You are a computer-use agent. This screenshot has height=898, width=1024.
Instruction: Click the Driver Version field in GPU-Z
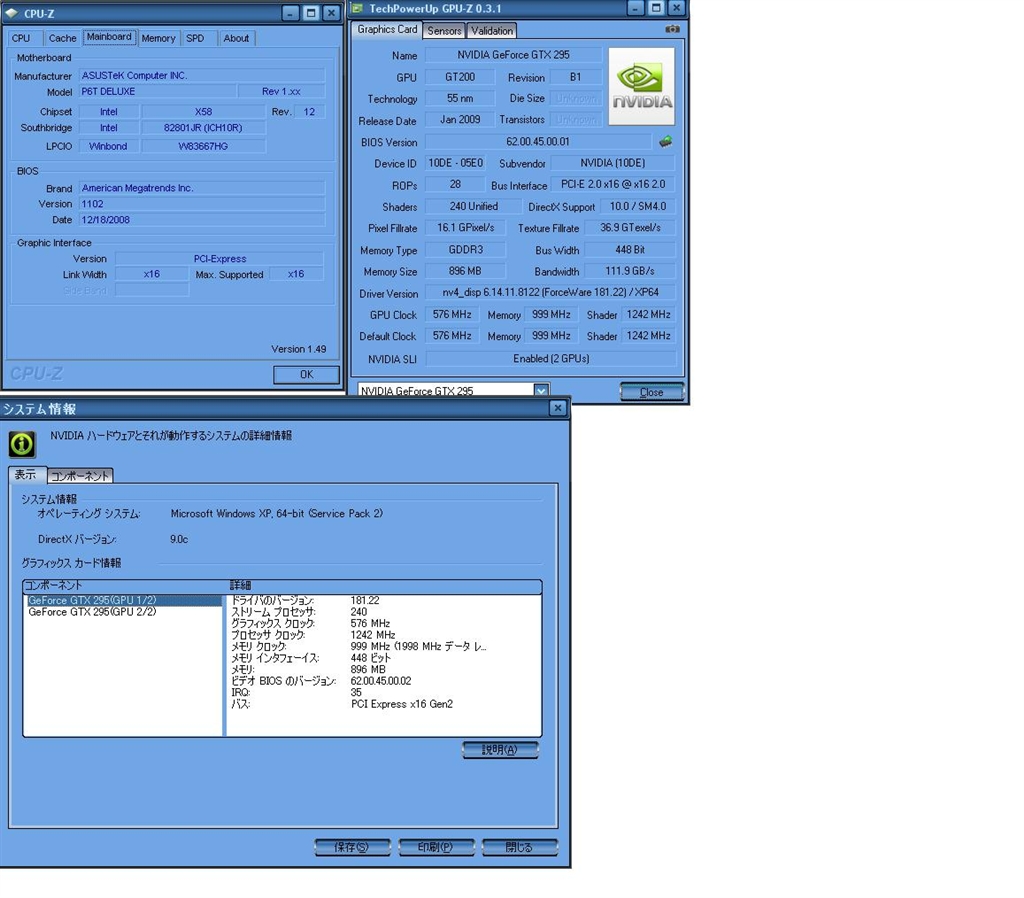(550, 293)
